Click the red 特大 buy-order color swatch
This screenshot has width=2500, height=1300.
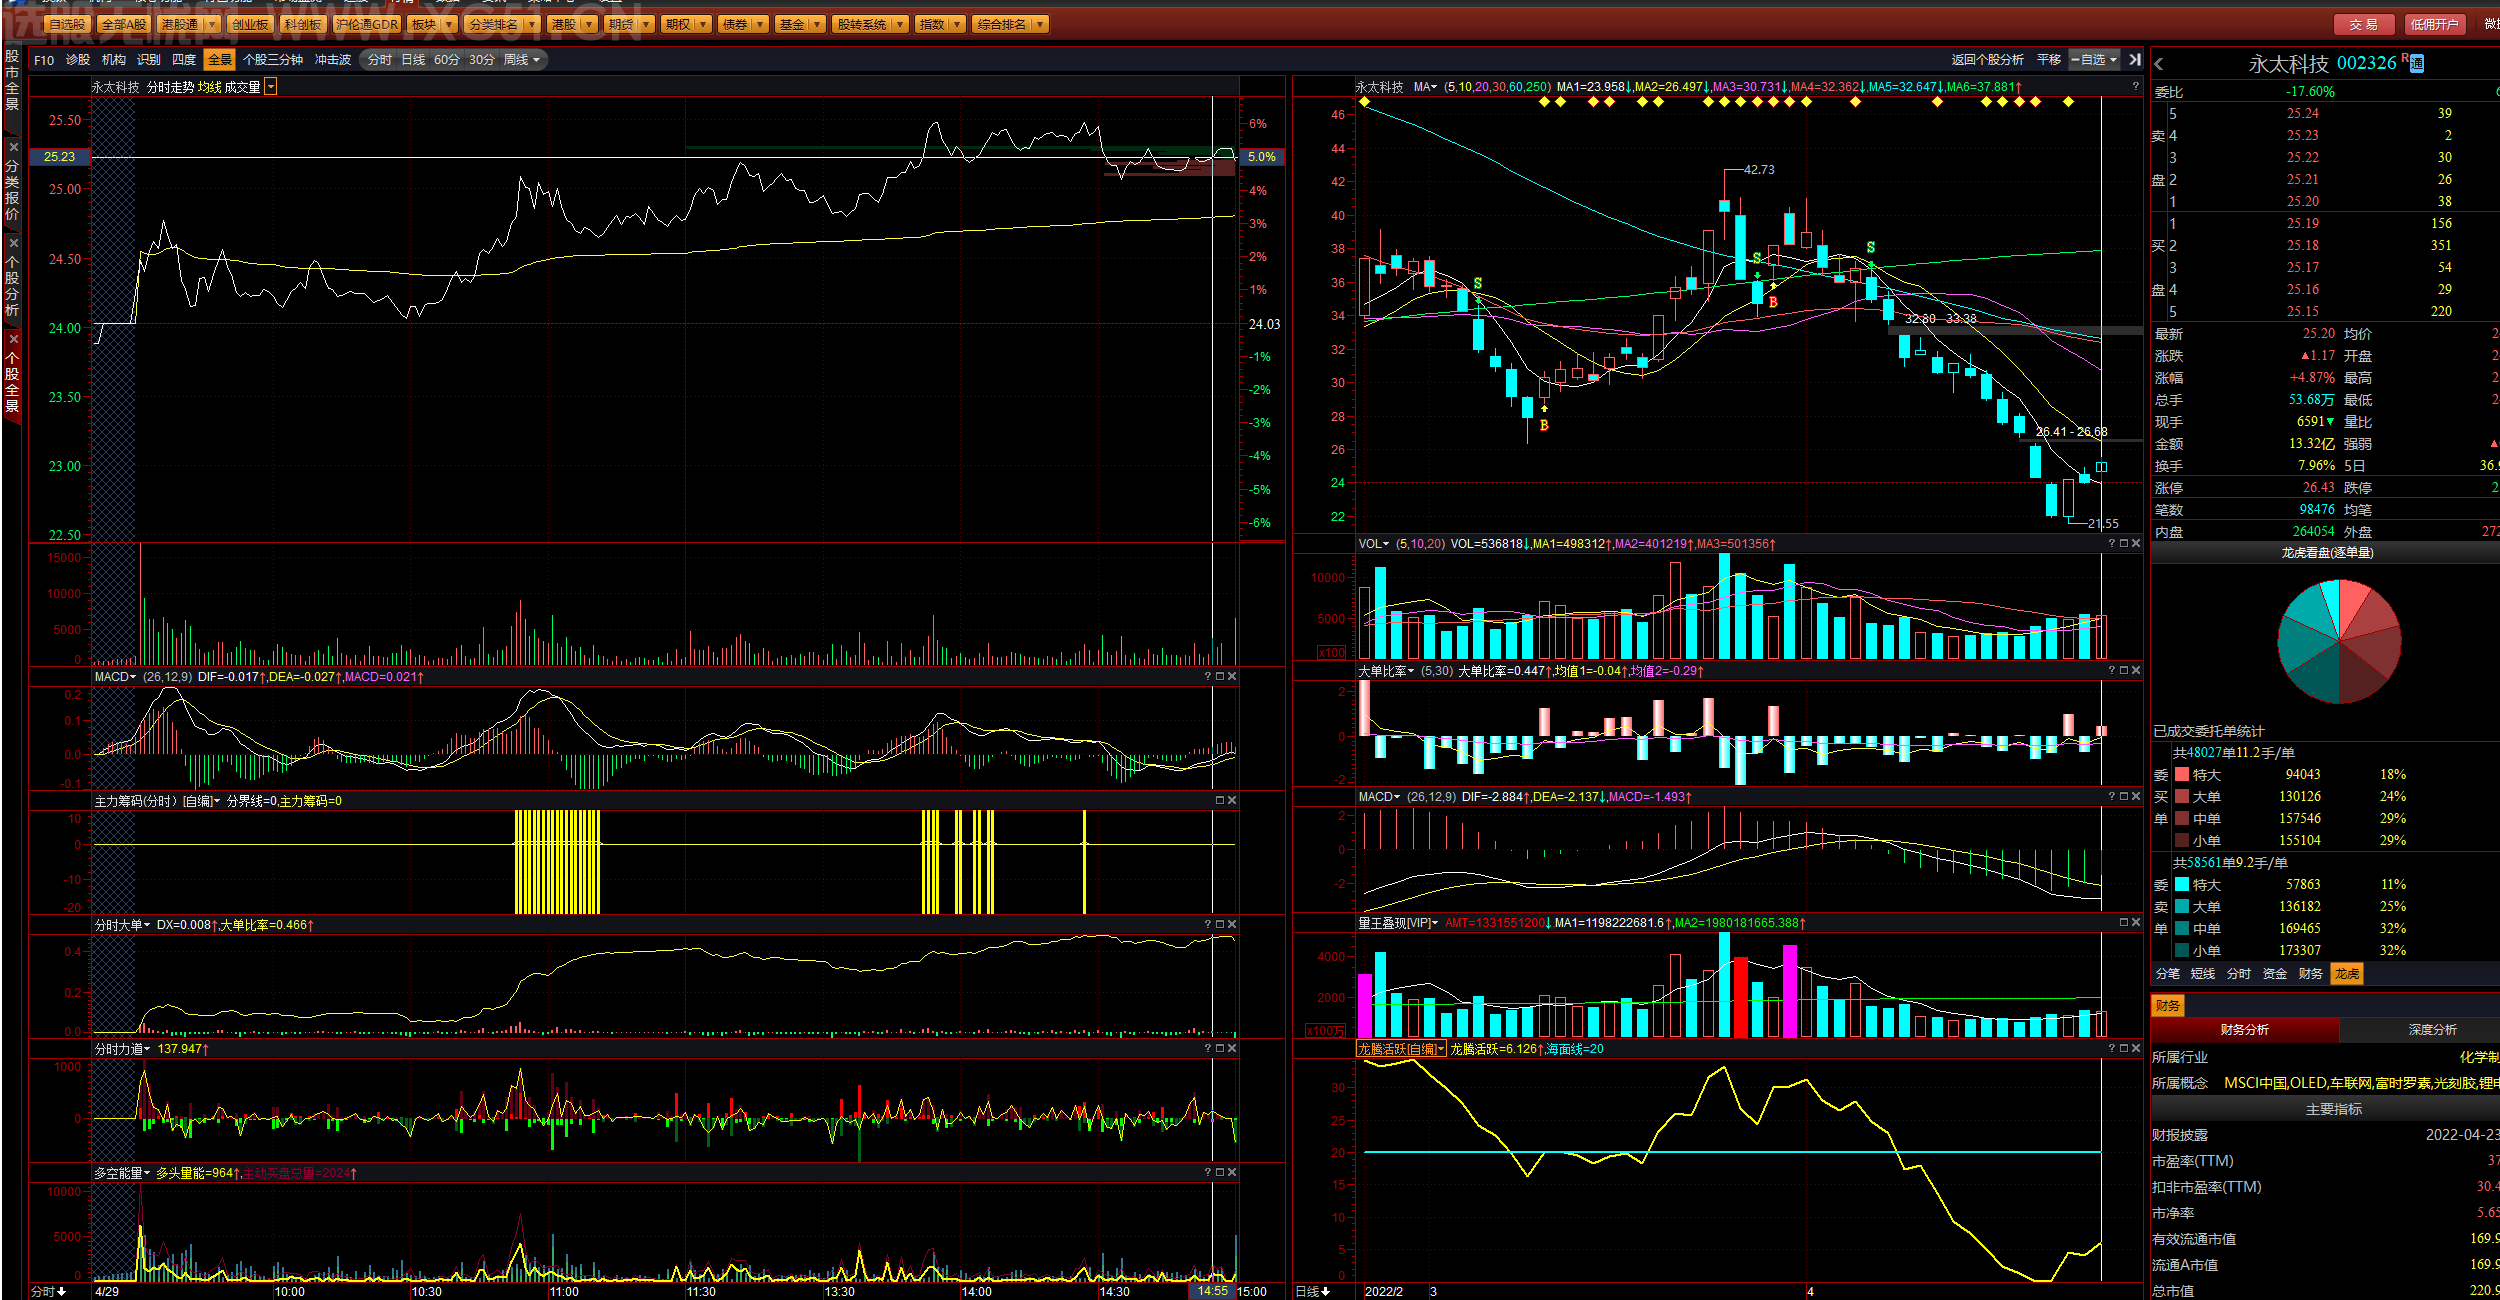(x=2182, y=775)
